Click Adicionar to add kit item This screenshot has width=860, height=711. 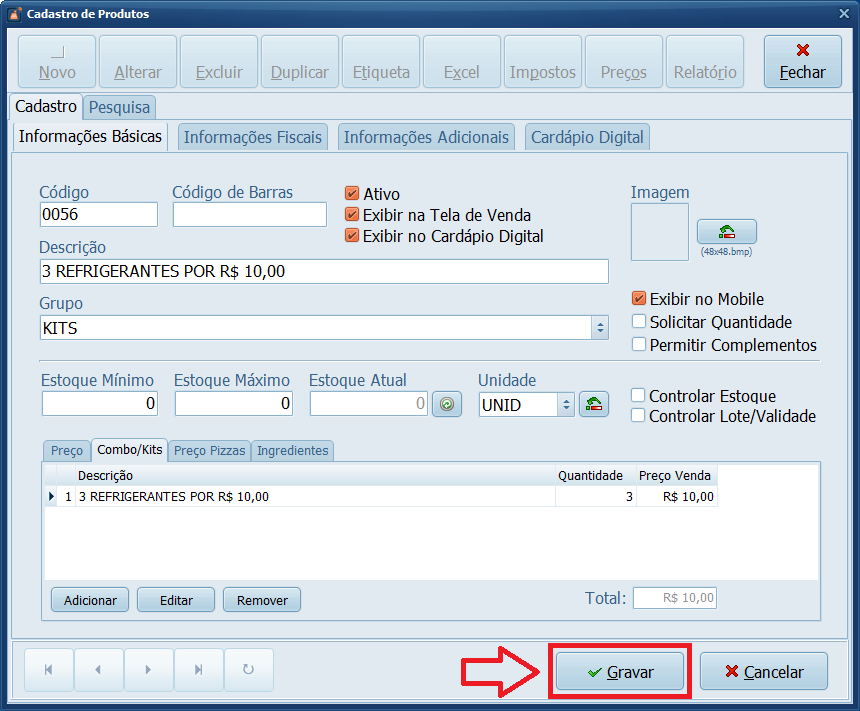click(90, 600)
